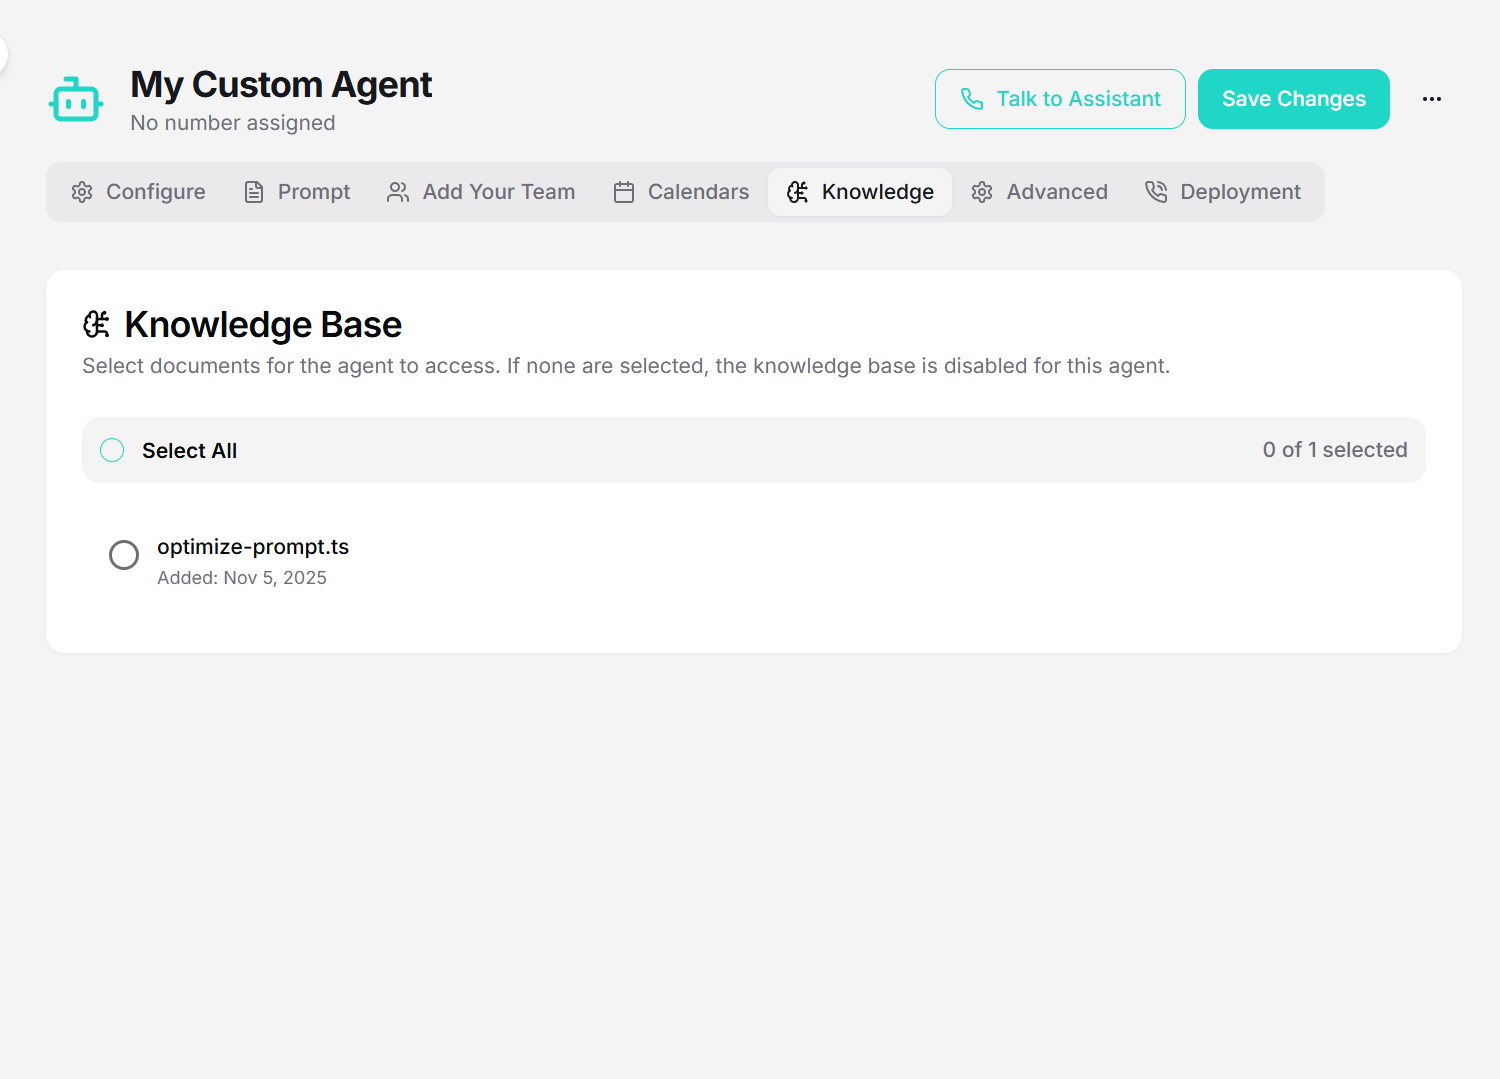Click the key icon on the Knowledge tab
The height and width of the screenshot is (1079, 1500).
point(798,191)
